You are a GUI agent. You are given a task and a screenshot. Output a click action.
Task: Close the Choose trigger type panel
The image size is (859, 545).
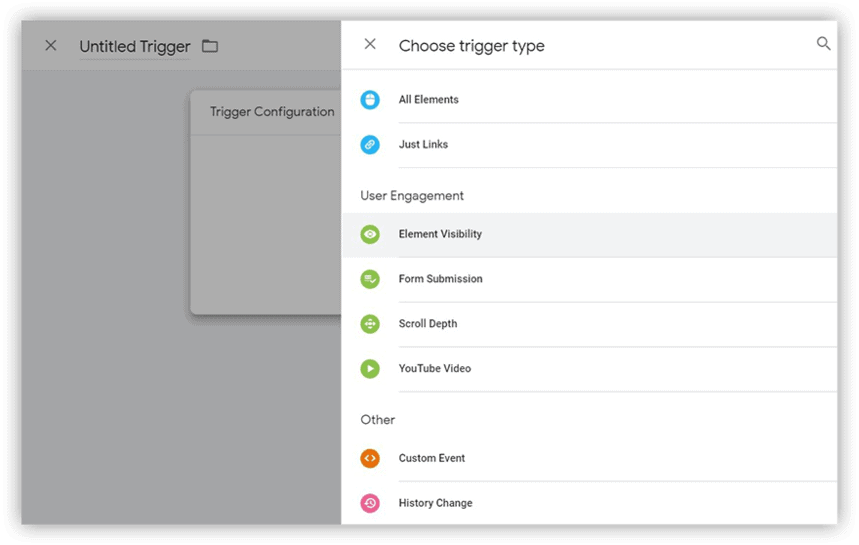pos(370,44)
